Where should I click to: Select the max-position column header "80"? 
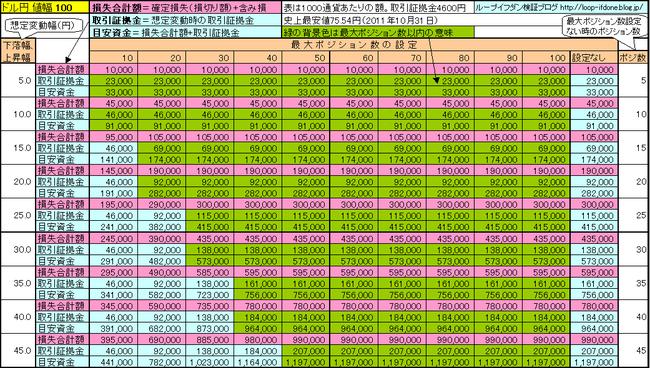coord(451,58)
